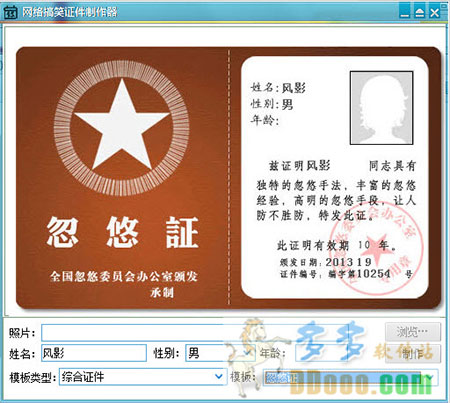
Task: Click the 照片: label
Action: [22, 333]
